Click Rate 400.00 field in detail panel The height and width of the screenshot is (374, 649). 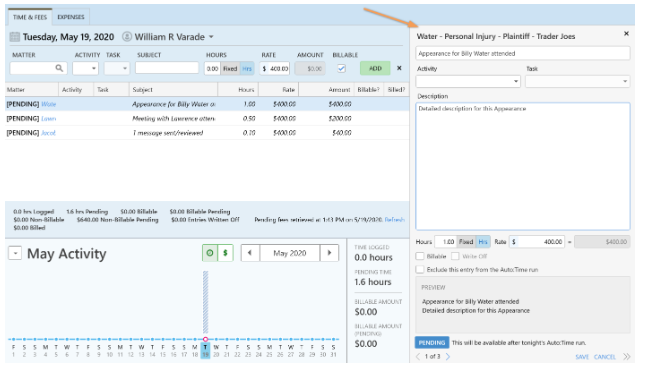point(537,242)
